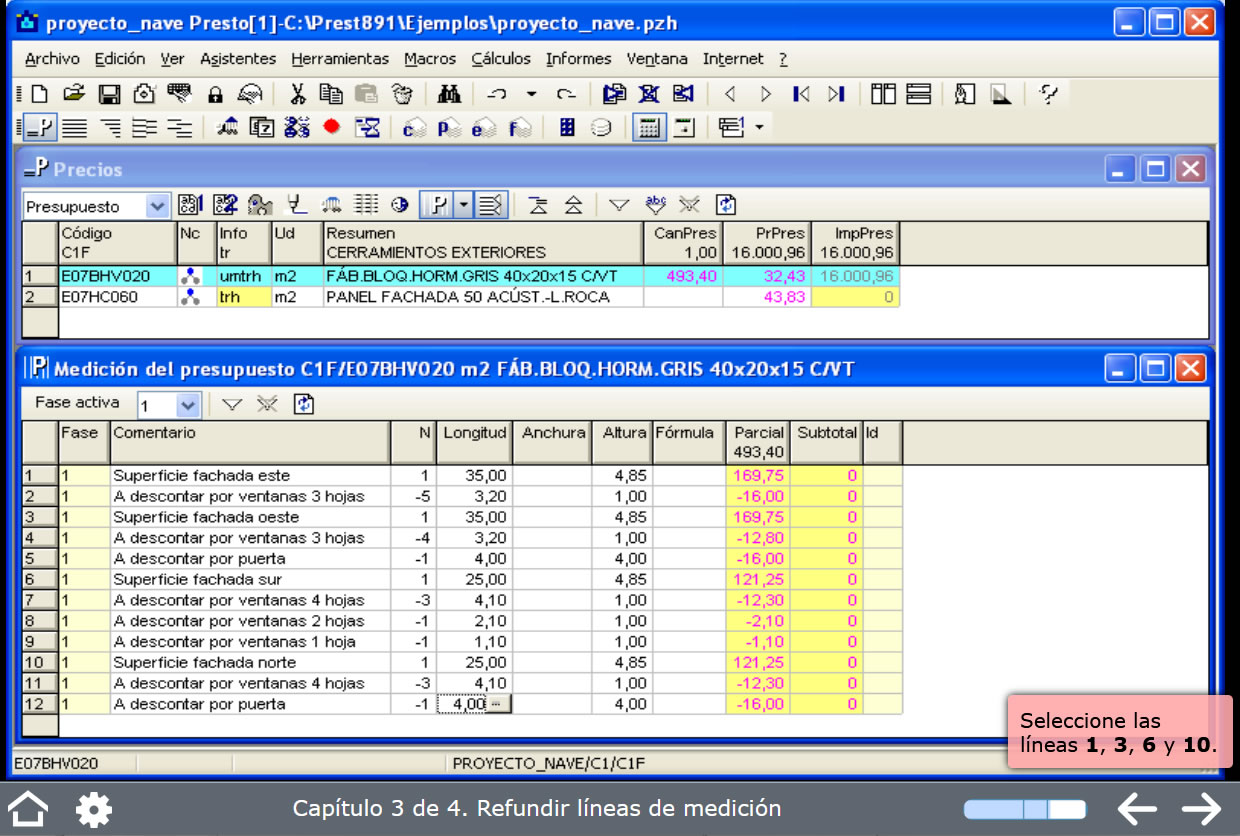The height and width of the screenshot is (836, 1240).
Task: Click 'Superficie fachada norte' comment cell
Action: click(x=250, y=662)
